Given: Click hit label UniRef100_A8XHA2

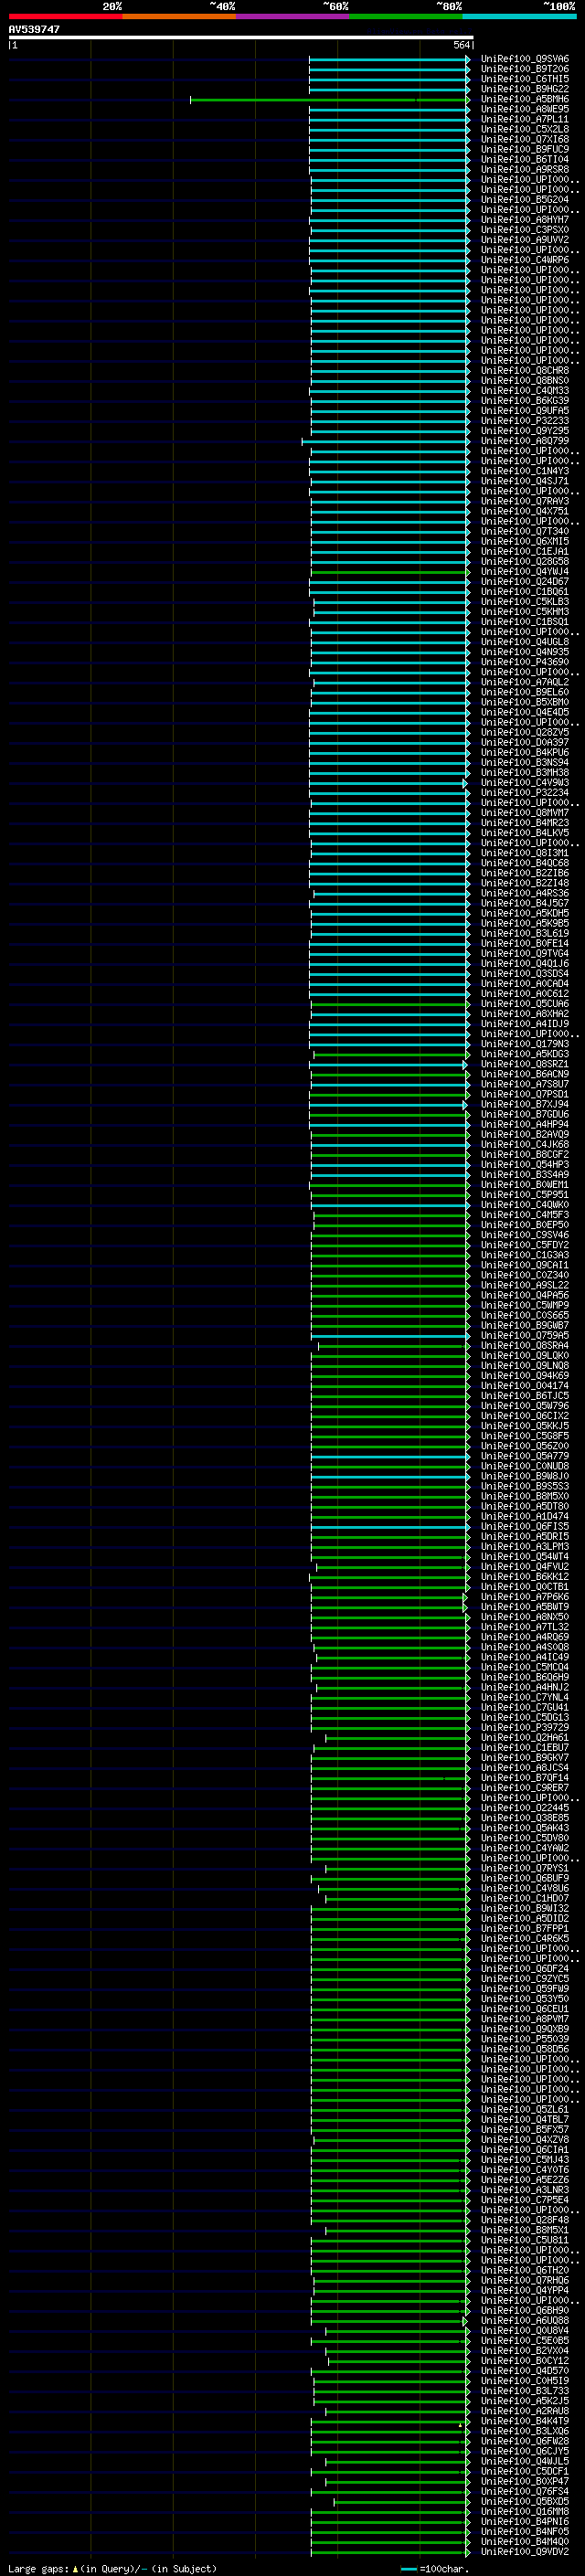Looking at the screenshot, I should [x=525, y=1014].
